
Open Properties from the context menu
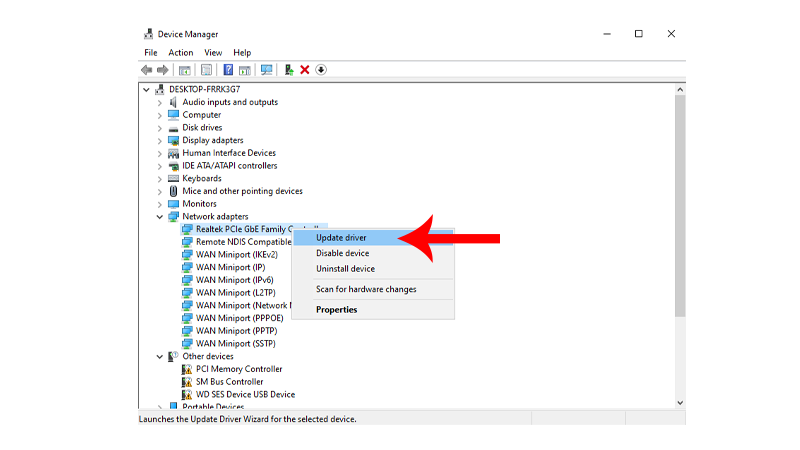[x=373, y=310]
